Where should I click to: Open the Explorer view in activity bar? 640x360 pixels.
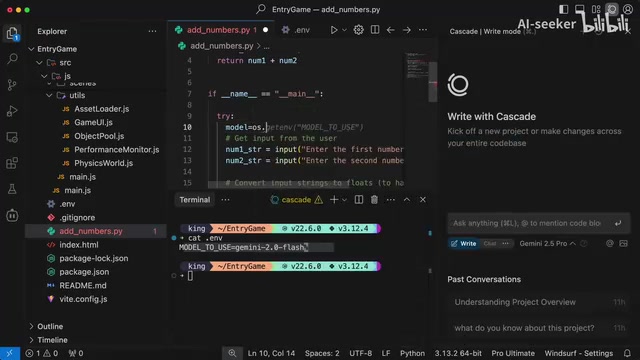point(12,33)
